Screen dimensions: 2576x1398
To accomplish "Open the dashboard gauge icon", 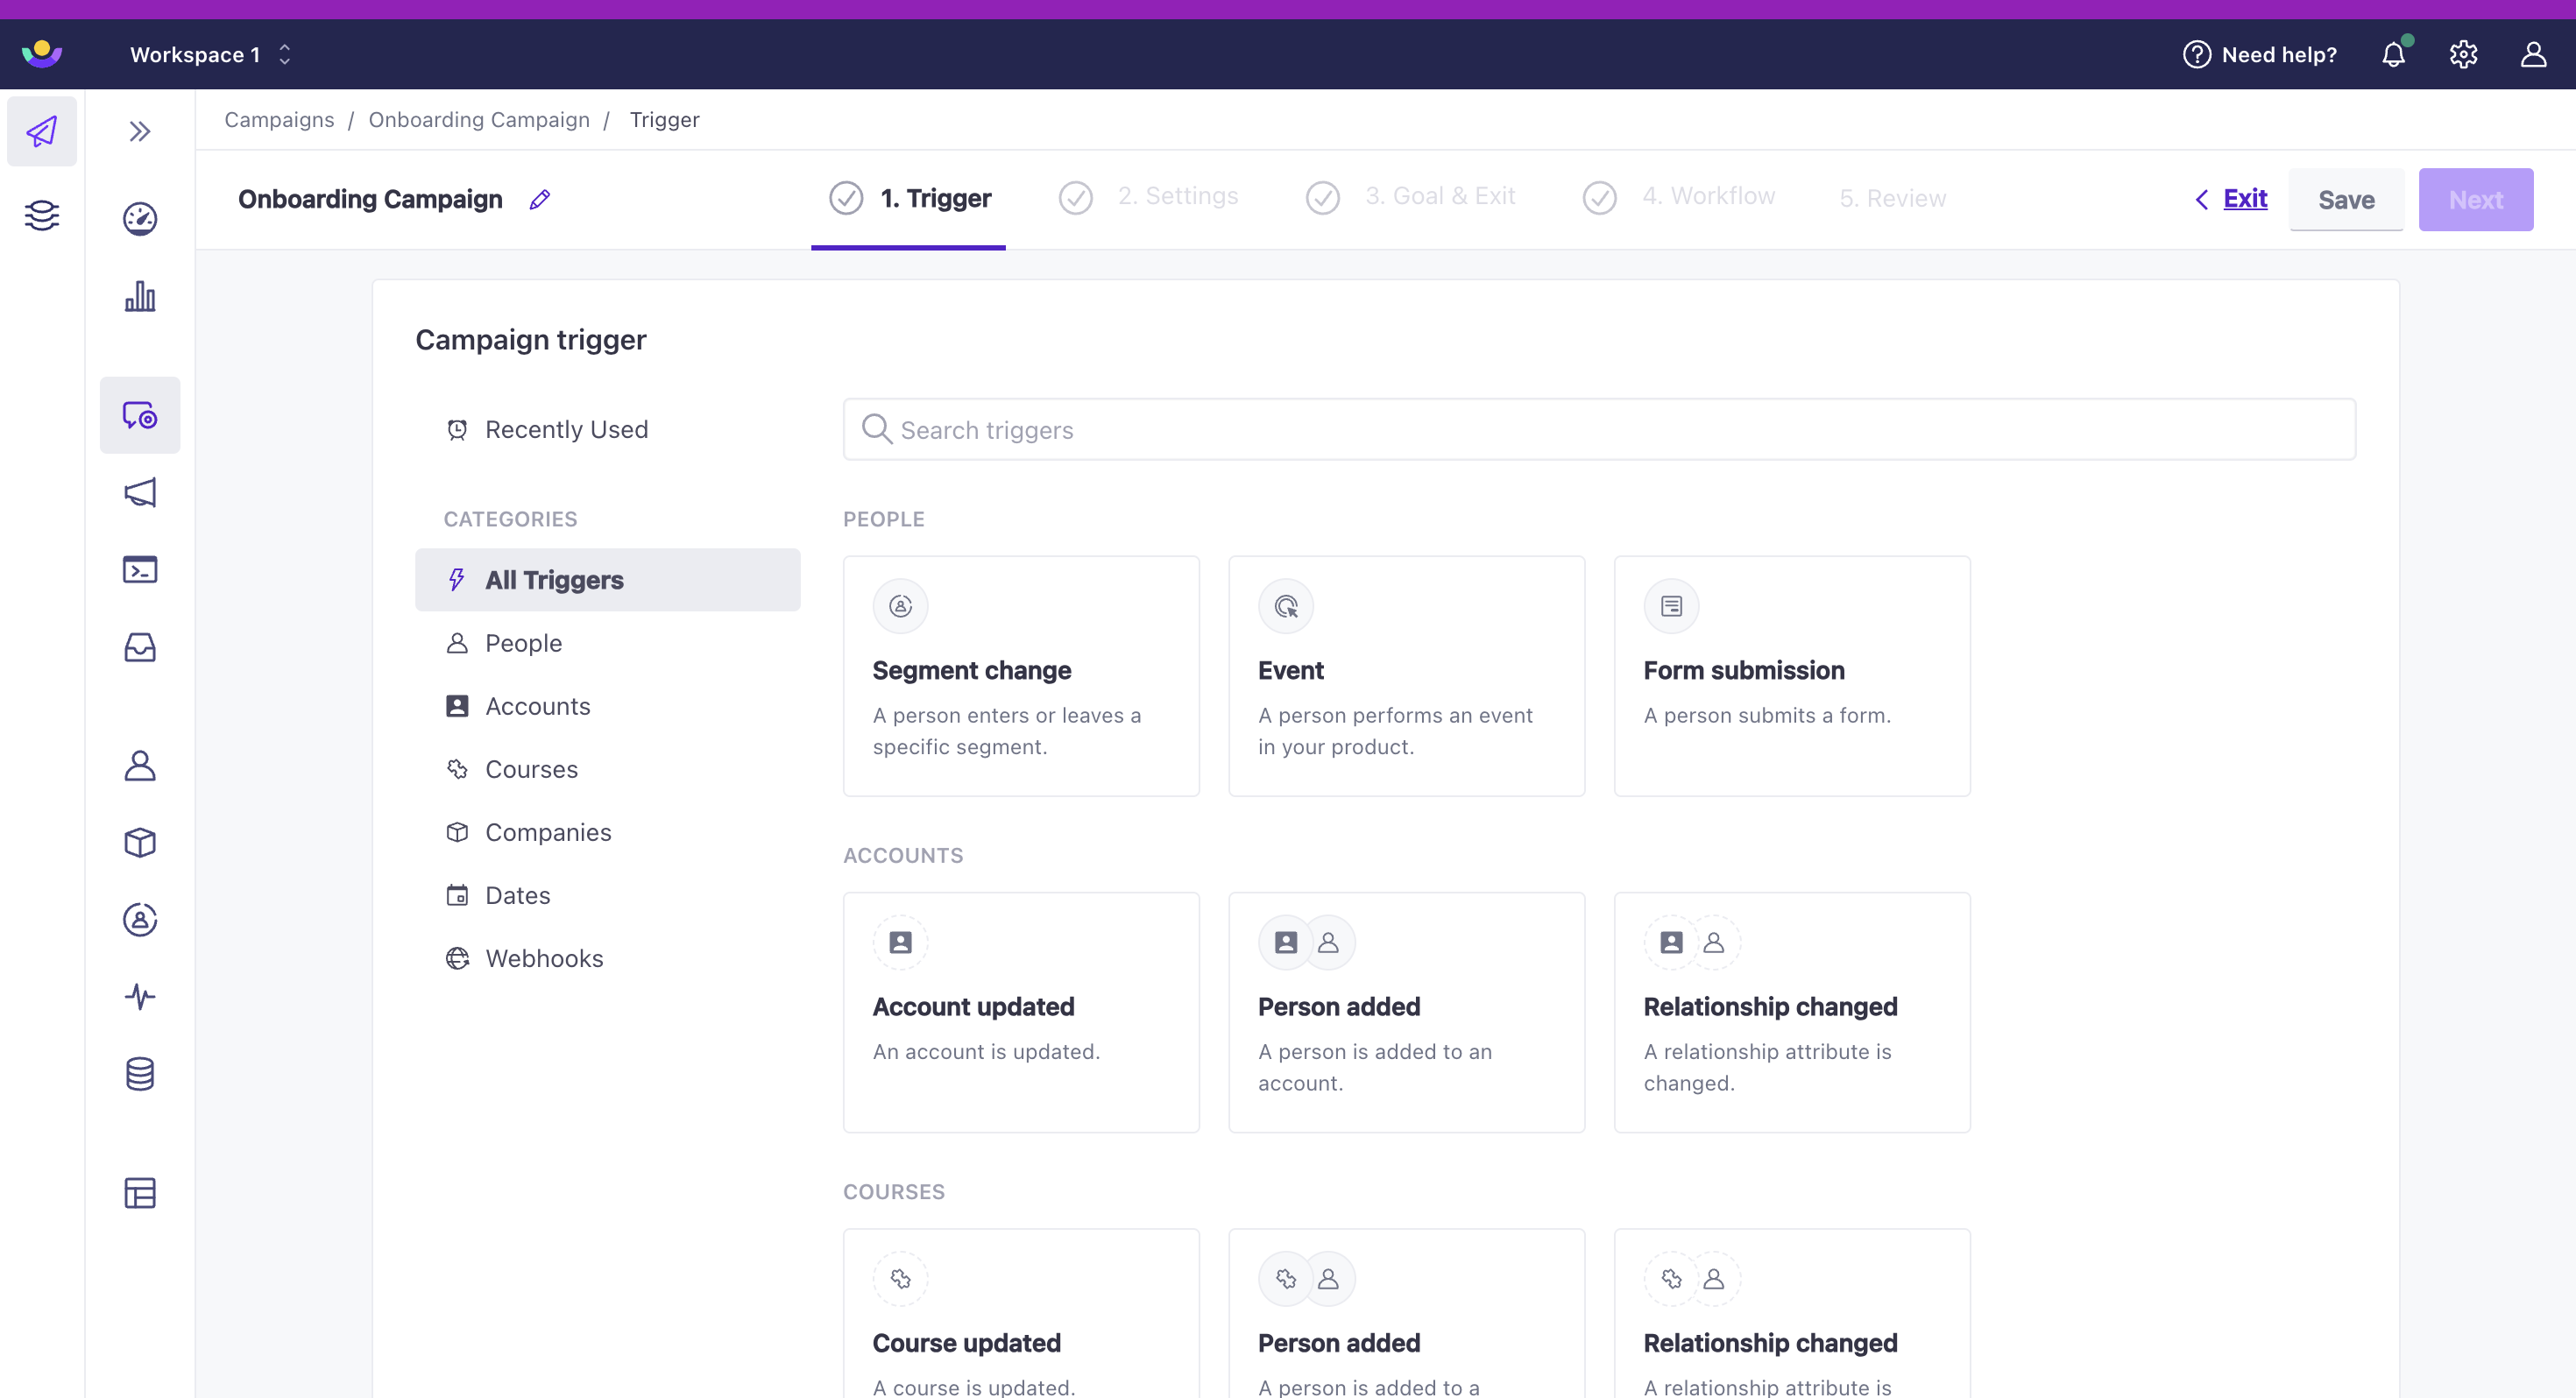I will coord(140,218).
